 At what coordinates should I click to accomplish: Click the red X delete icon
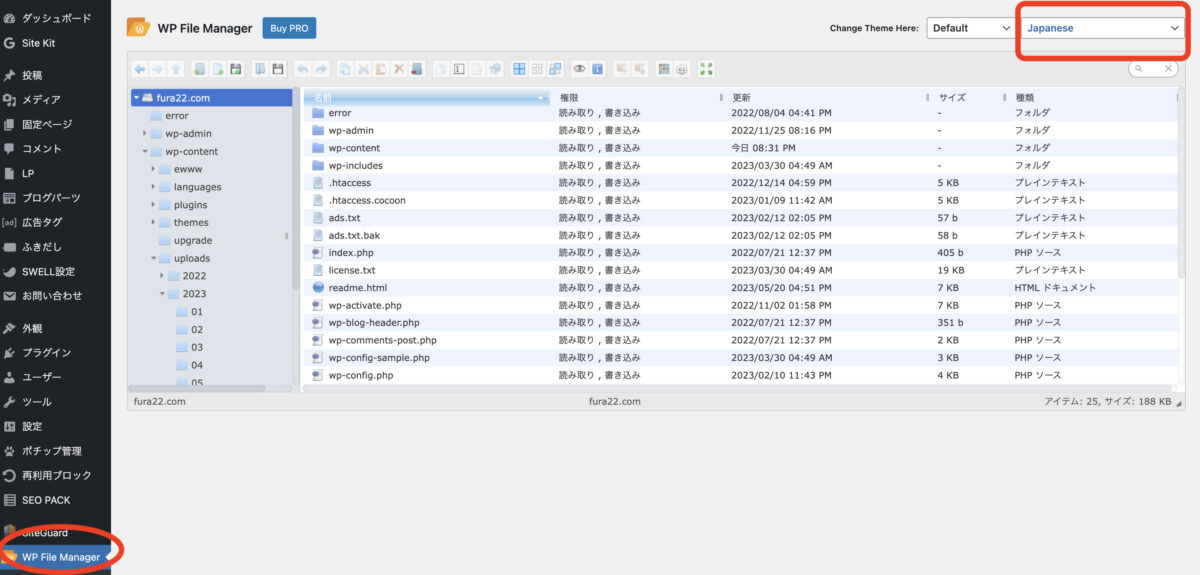398,69
